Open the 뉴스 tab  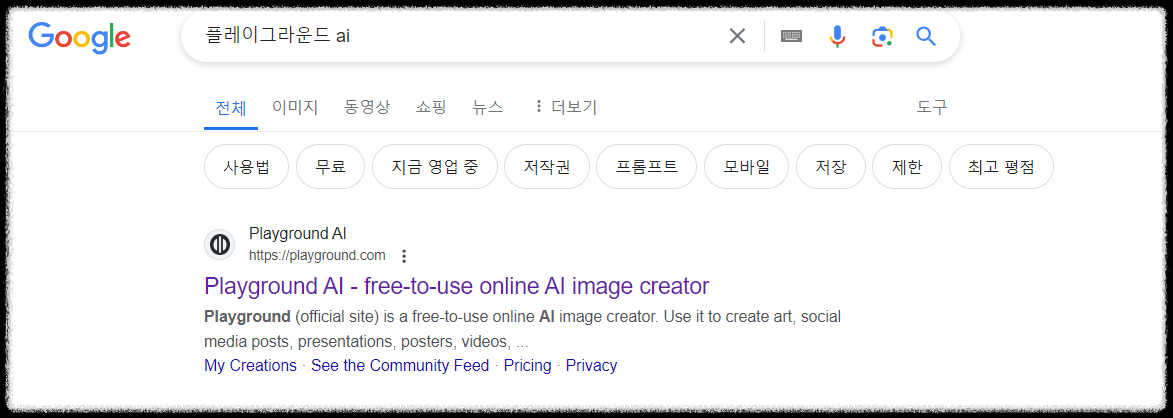488,107
